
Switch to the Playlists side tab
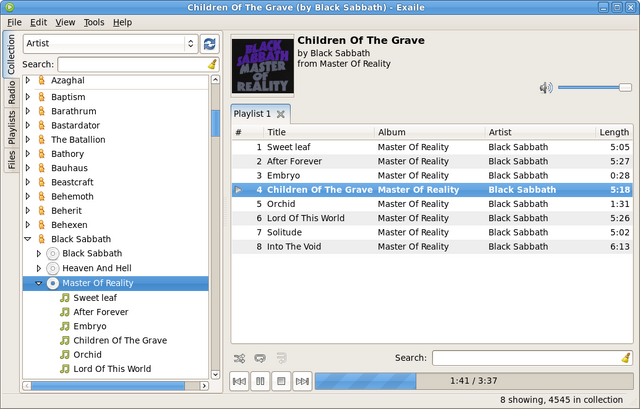[11, 128]
